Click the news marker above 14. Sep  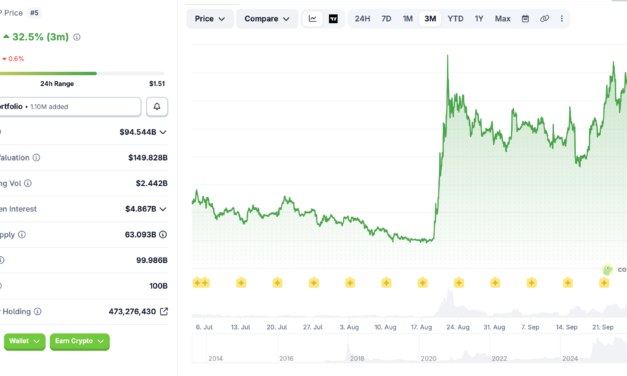tap(568, 283)
